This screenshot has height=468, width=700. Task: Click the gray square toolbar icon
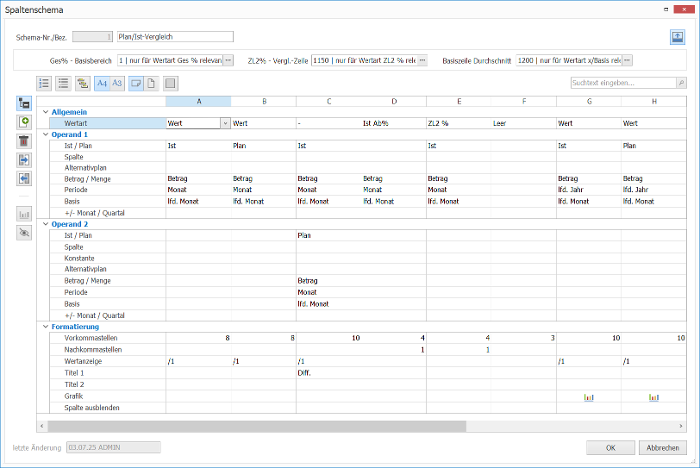[170, 83]
